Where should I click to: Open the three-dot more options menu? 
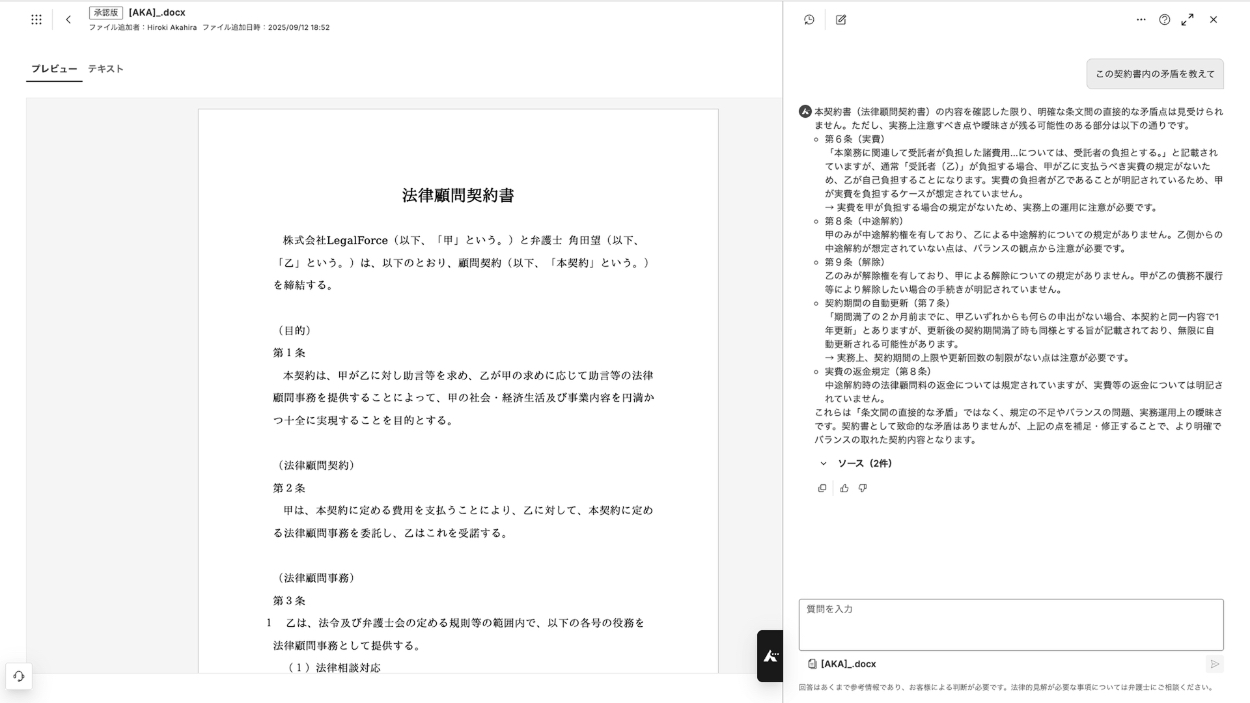pyautogui.click(x=1141, y=19)
